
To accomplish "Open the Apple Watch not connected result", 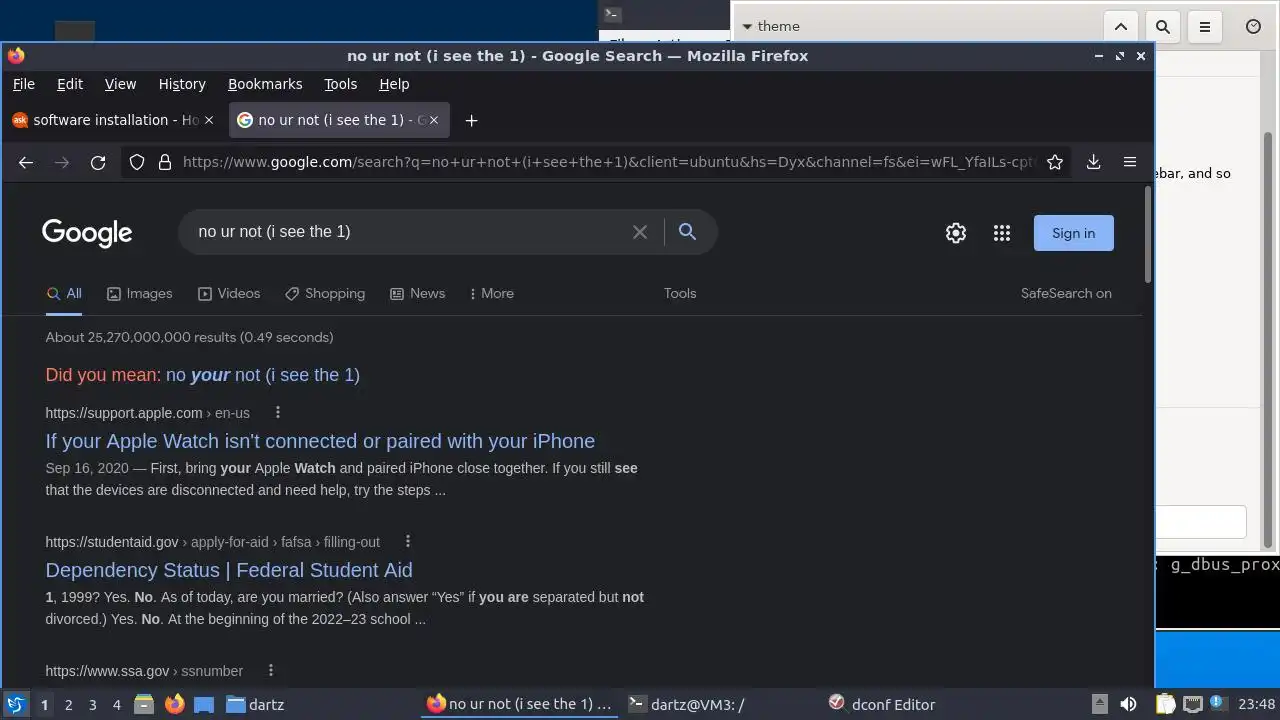I will [320, 441].
